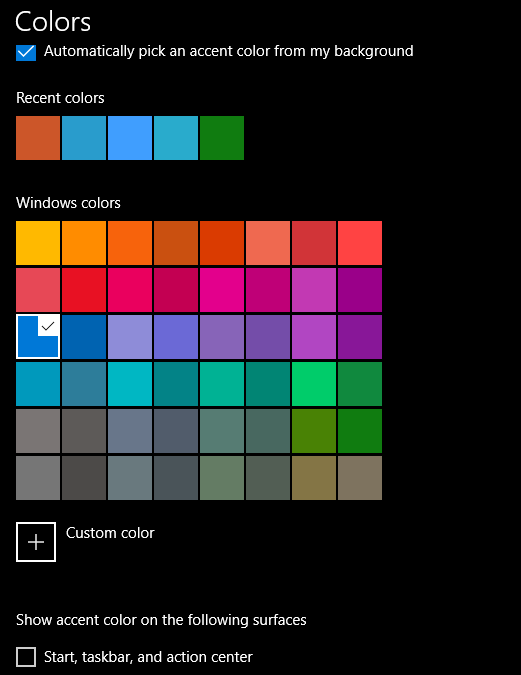The width and height of the screenshot is (521, 675).
Task: Select the dark purple swatch ending the second row
Action: tap(360, 290)
